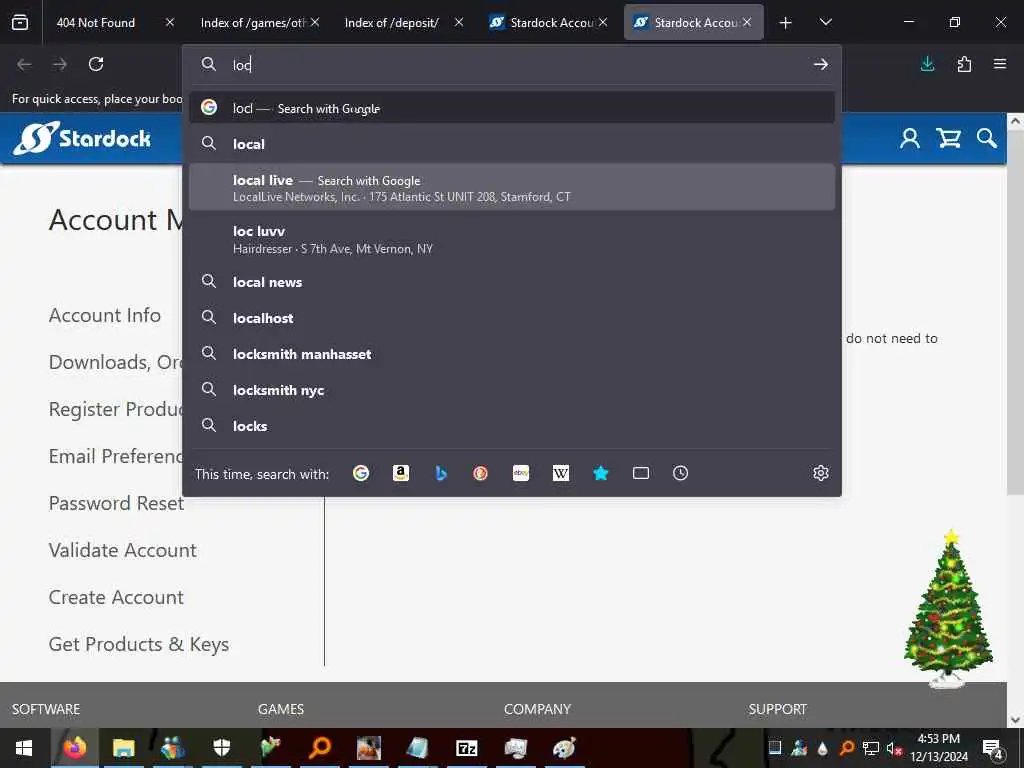The image size is (1024, 768).
Task: Search this time with DuckDuckGo
Action: click(x=481, y=473)
